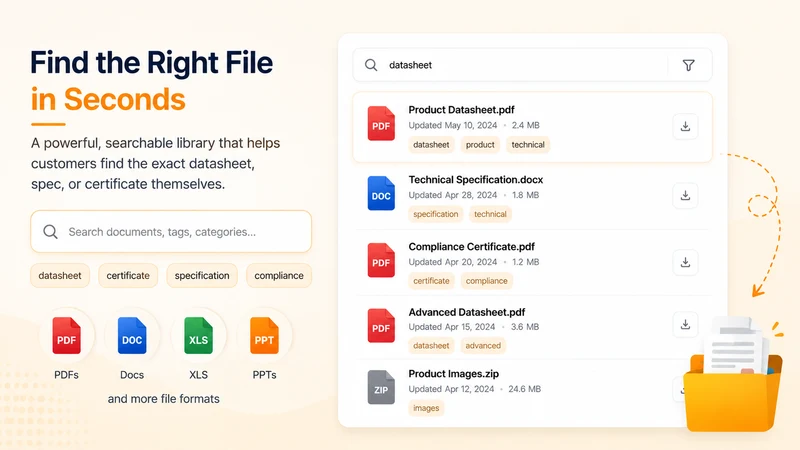Screen dimensions: 800x450
Task: Click the '1.2 MB' file size
Action: (526, 262)
